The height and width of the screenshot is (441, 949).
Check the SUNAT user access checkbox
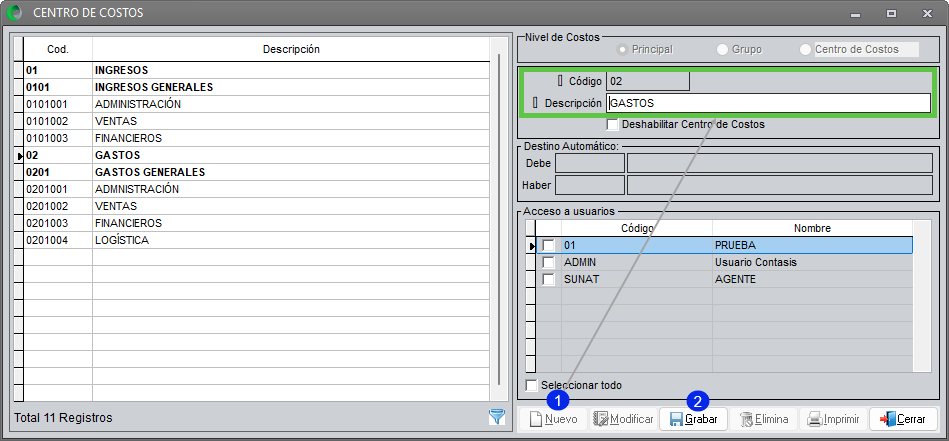[x=548, y=279]
